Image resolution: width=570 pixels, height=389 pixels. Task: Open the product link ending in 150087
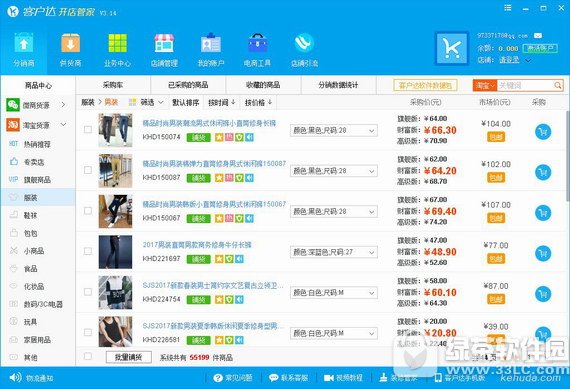click(x=214, y=164)
